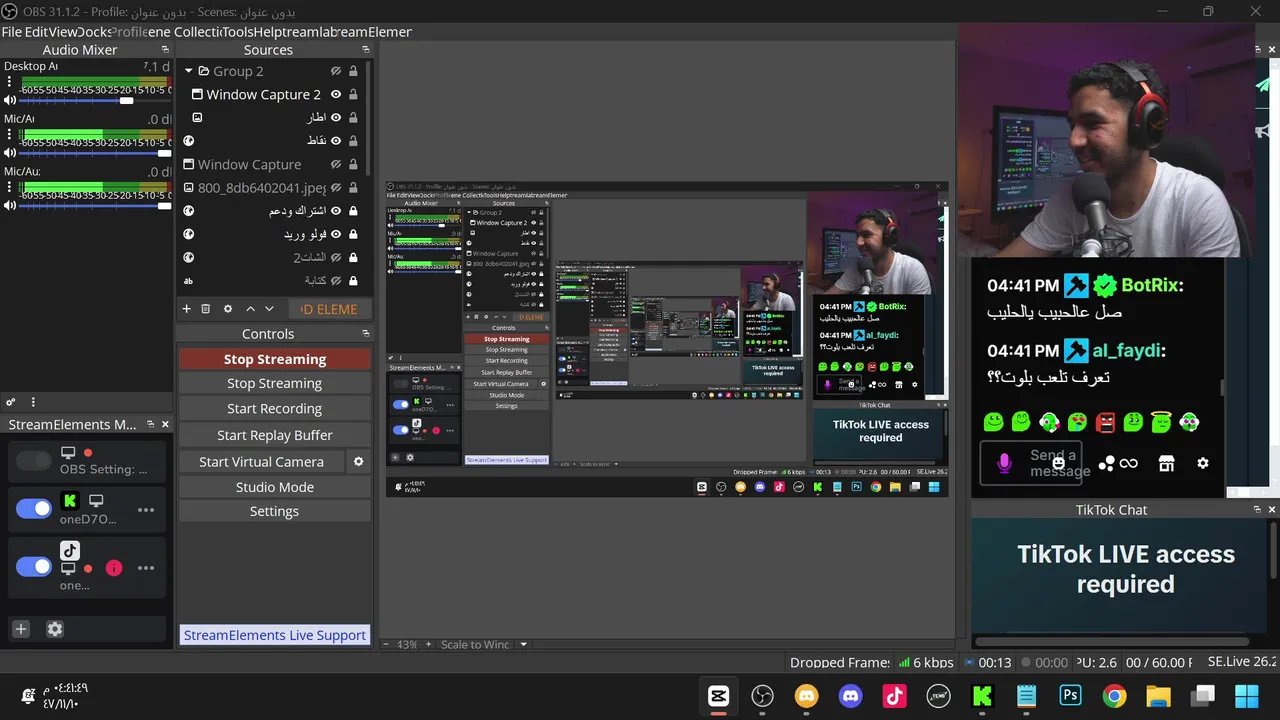Click the purple microphone icon in chat

tap(1005, 463)
